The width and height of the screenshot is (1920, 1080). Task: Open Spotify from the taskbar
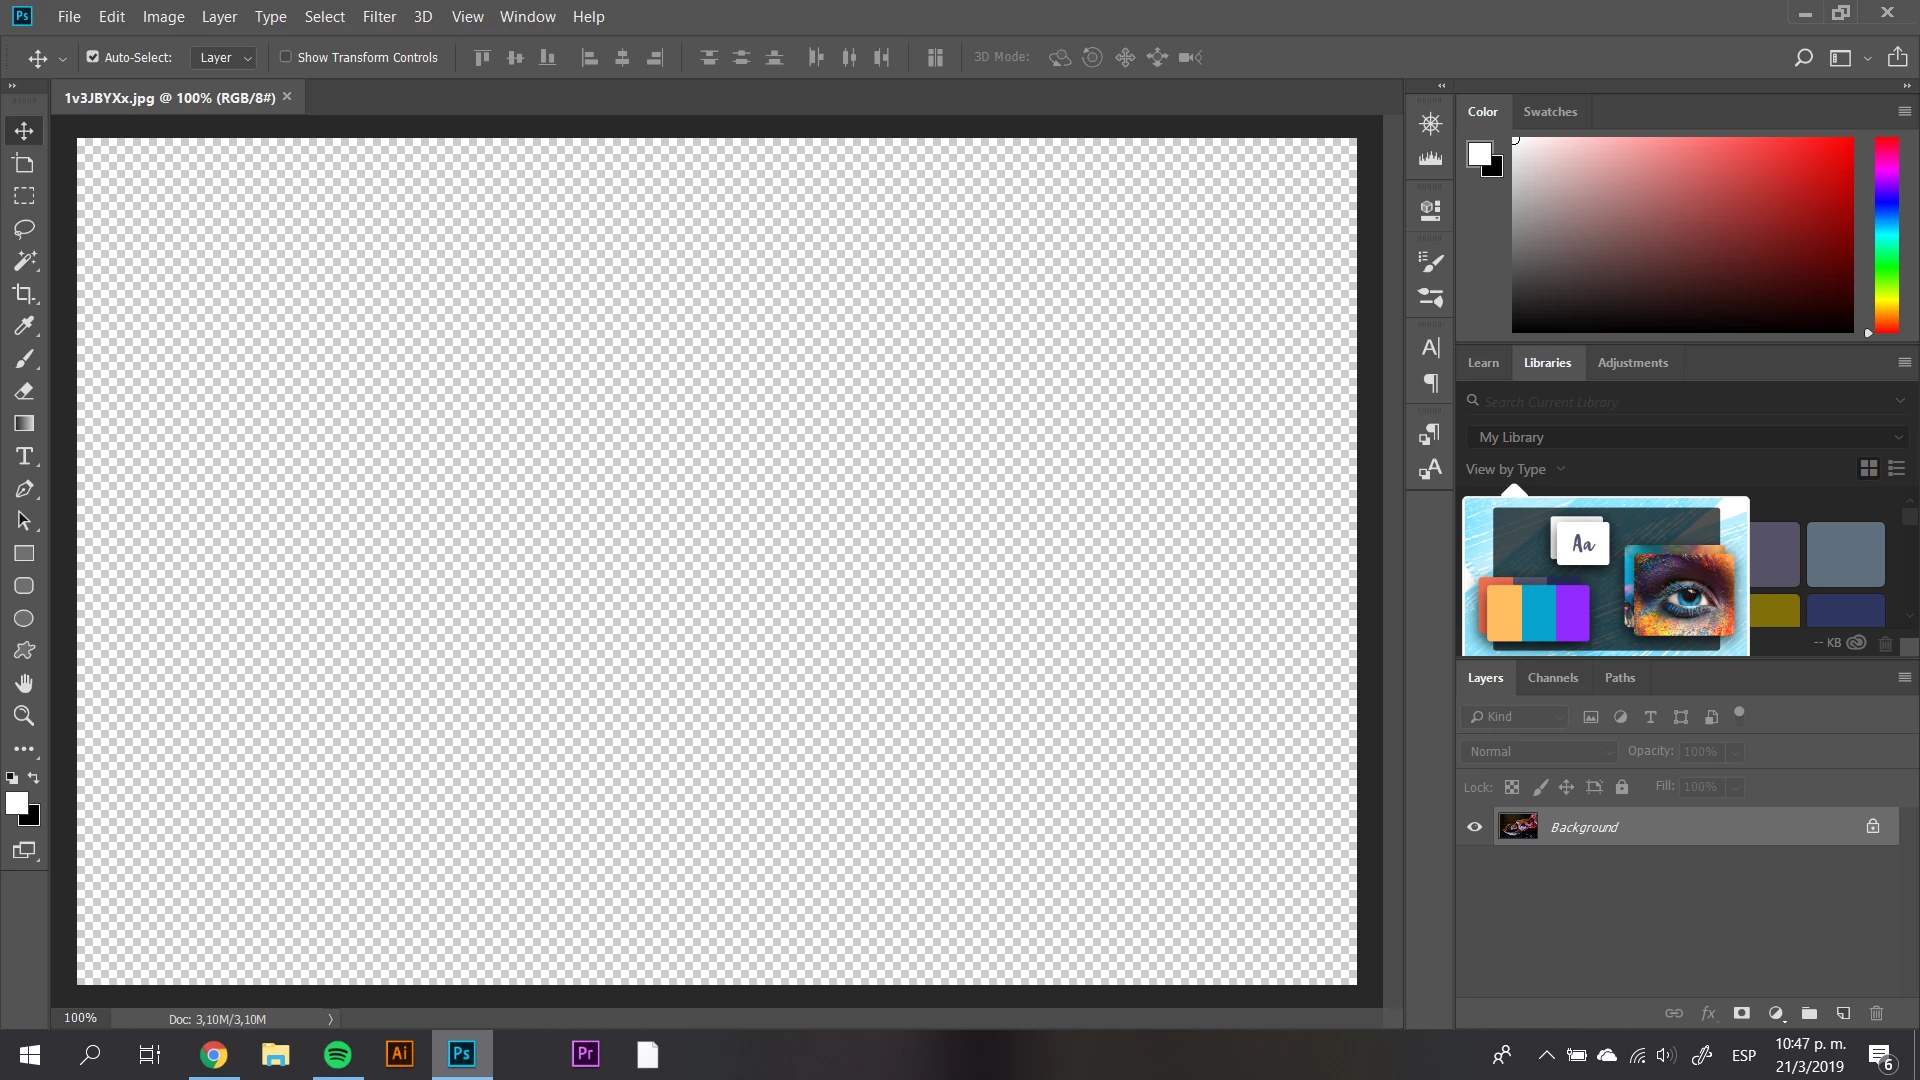pyautogui.click(x=338, y=1054)
